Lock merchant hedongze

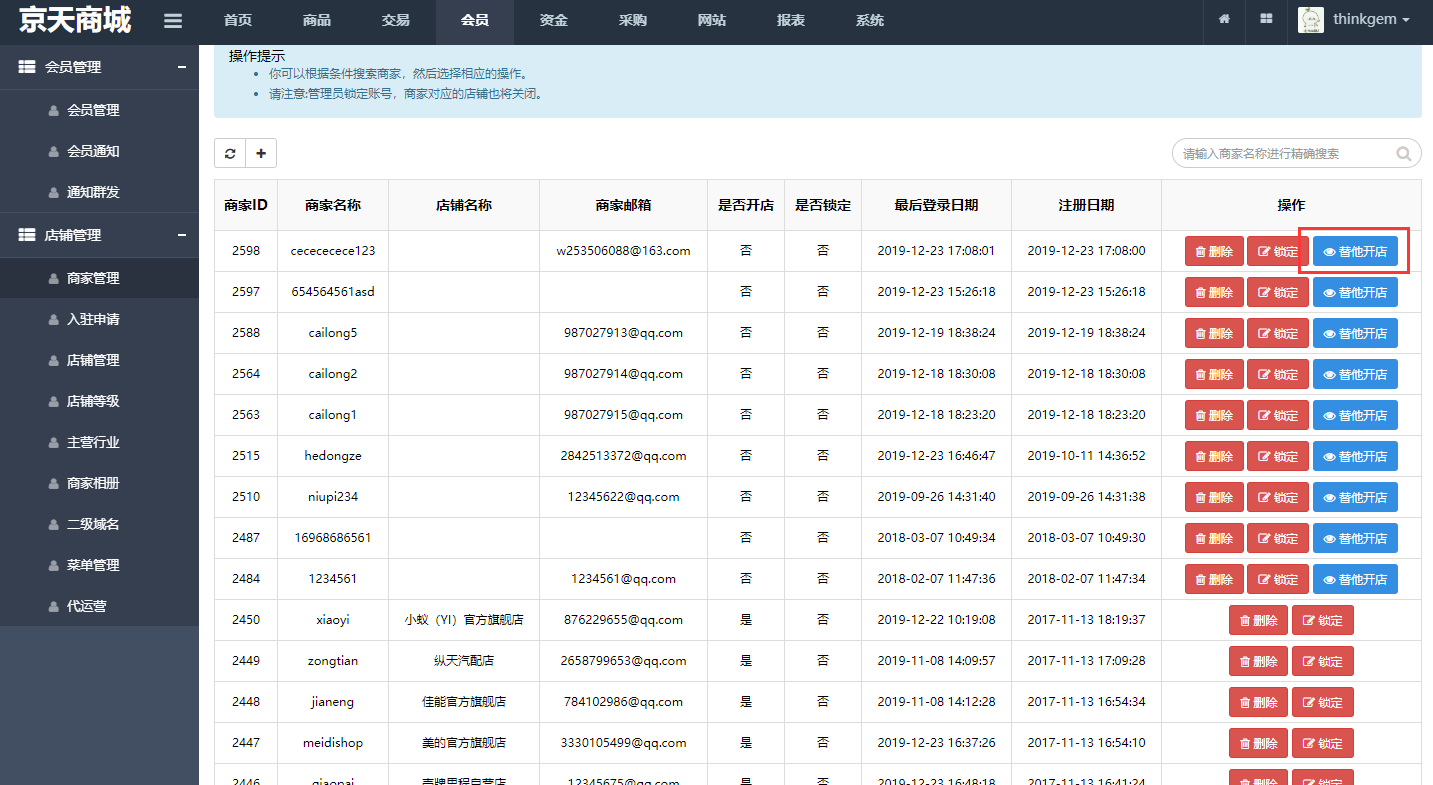click(1278, 456)
